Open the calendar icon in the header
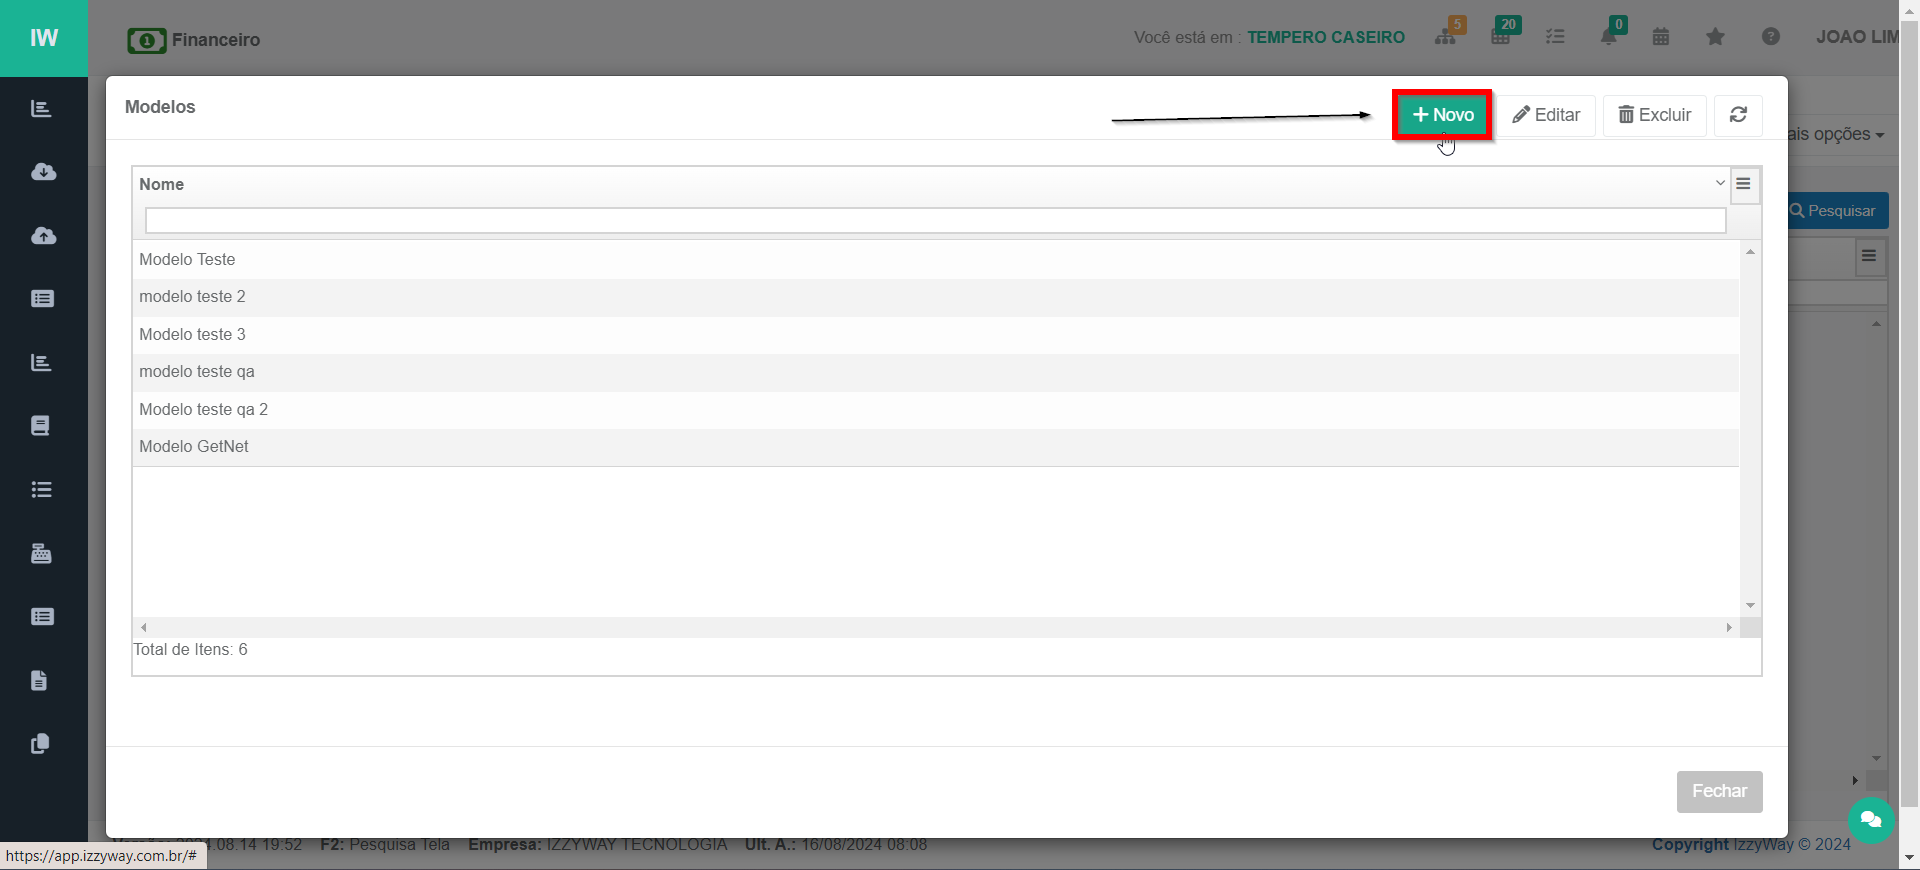Viewport: 1920px width, 870px height. coord(1661,37)
